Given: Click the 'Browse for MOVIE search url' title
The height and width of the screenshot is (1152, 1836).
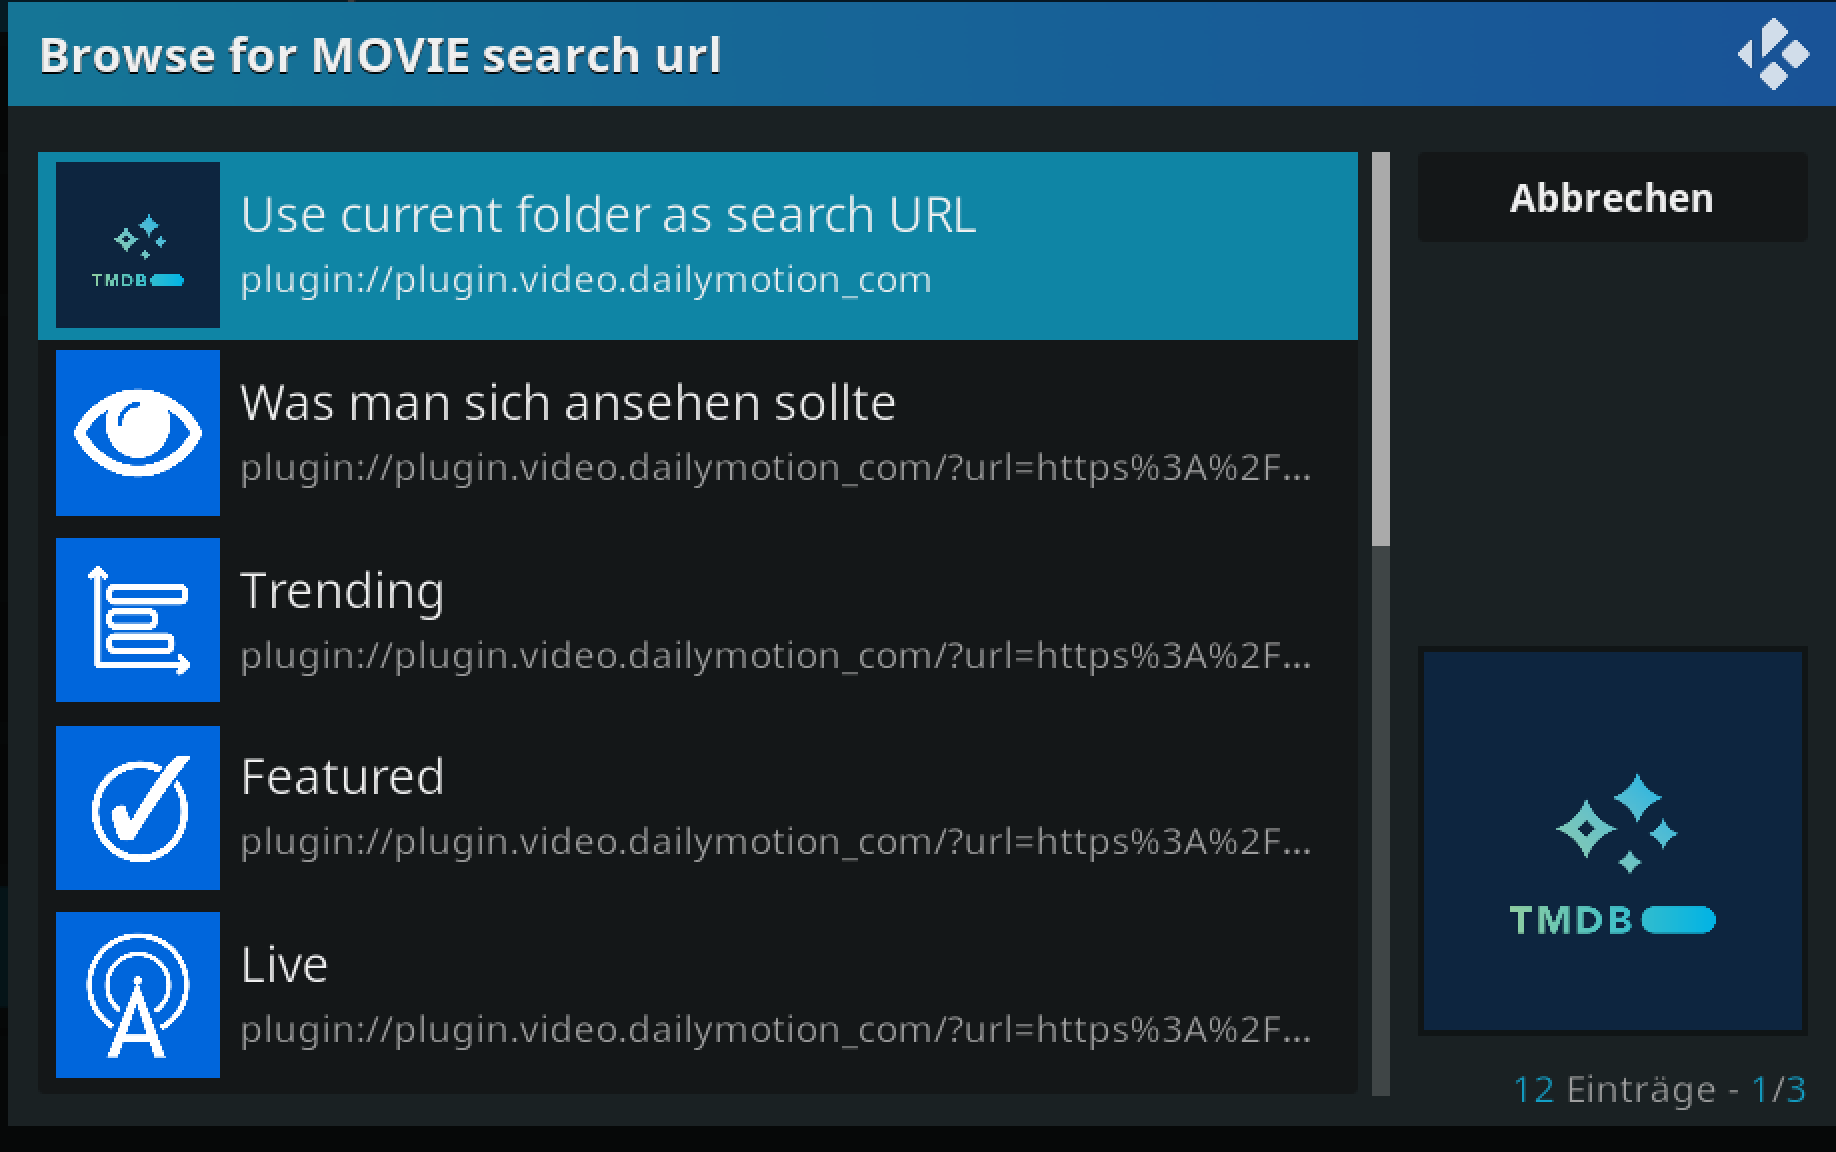Looking at the screenshot, I should coord(380,55).
